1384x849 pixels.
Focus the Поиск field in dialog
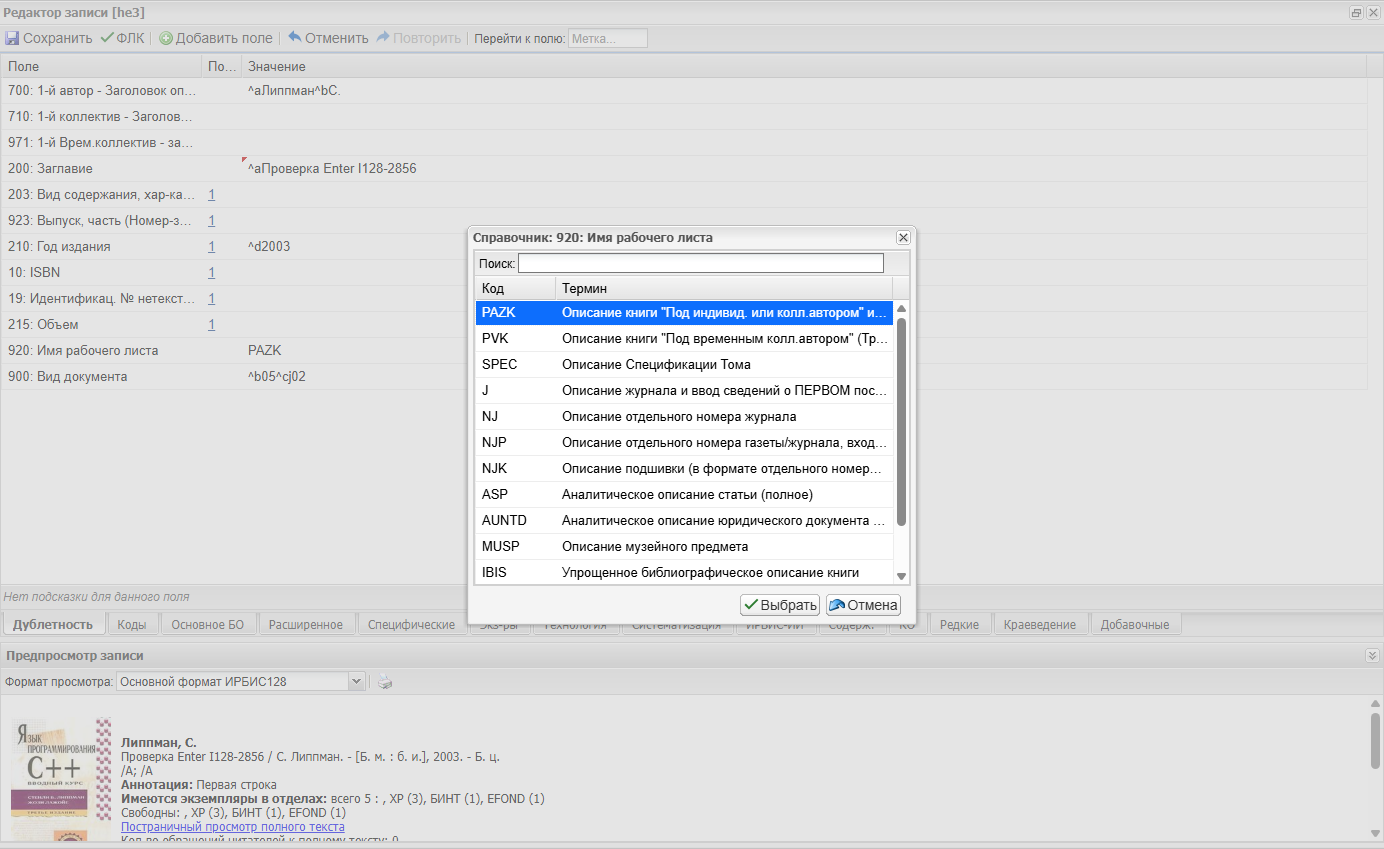tap(701, 263)
